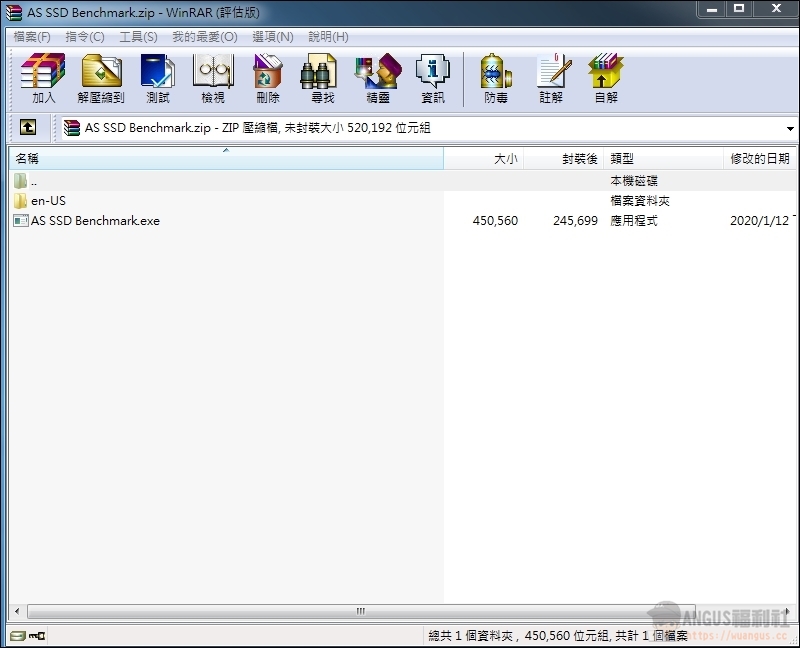This screenshot has height=648, width=800.
Task: Click the 防毒 (Virus Scan) icon
Action: (x=496, y=78)
